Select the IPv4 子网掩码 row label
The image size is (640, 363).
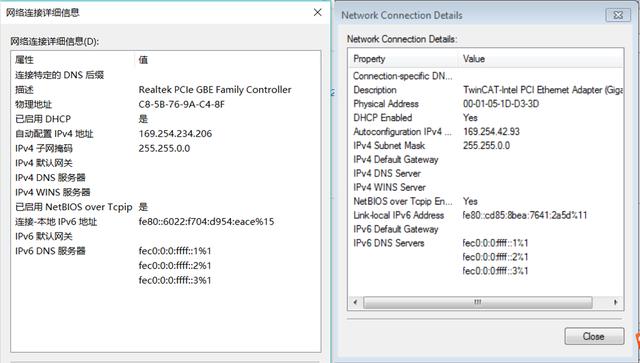click(x=44, y=149)
